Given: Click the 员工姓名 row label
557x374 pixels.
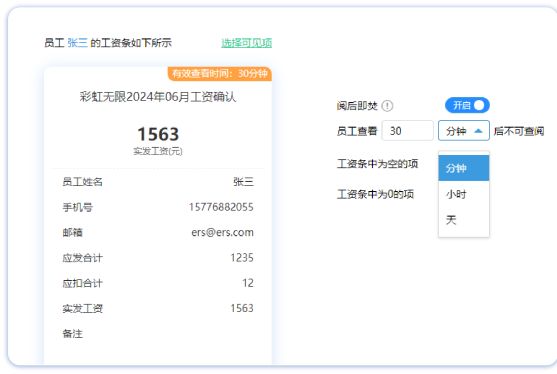Looking at the screenshot, I should [x=82, y=182].
